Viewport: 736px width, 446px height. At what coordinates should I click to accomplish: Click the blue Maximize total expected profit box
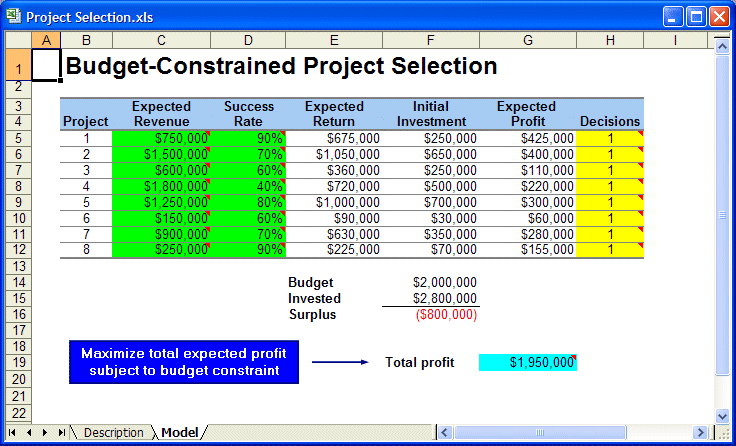coord(184,362)
